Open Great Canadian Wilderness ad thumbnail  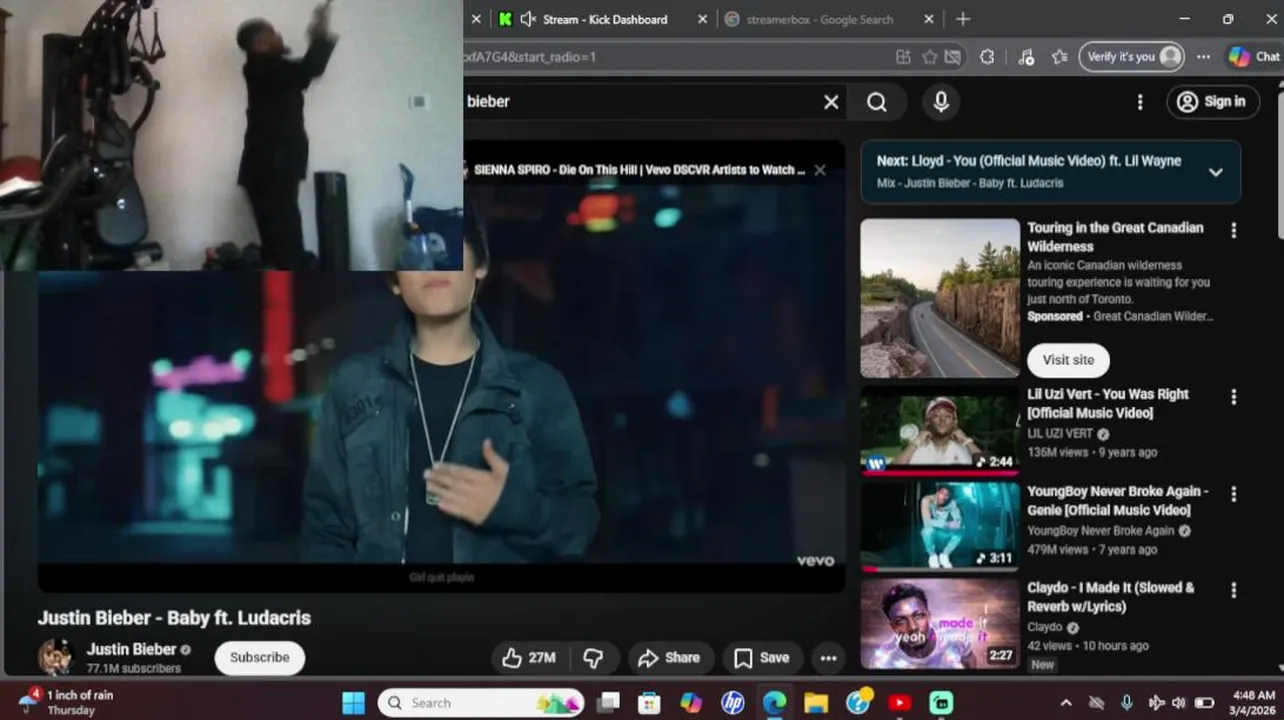point(940,298)
